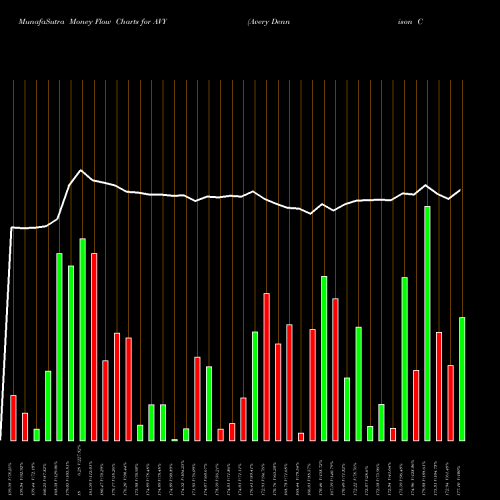Click the tallest green money flow bar
The image size is (500, 500).
(427, 323)
